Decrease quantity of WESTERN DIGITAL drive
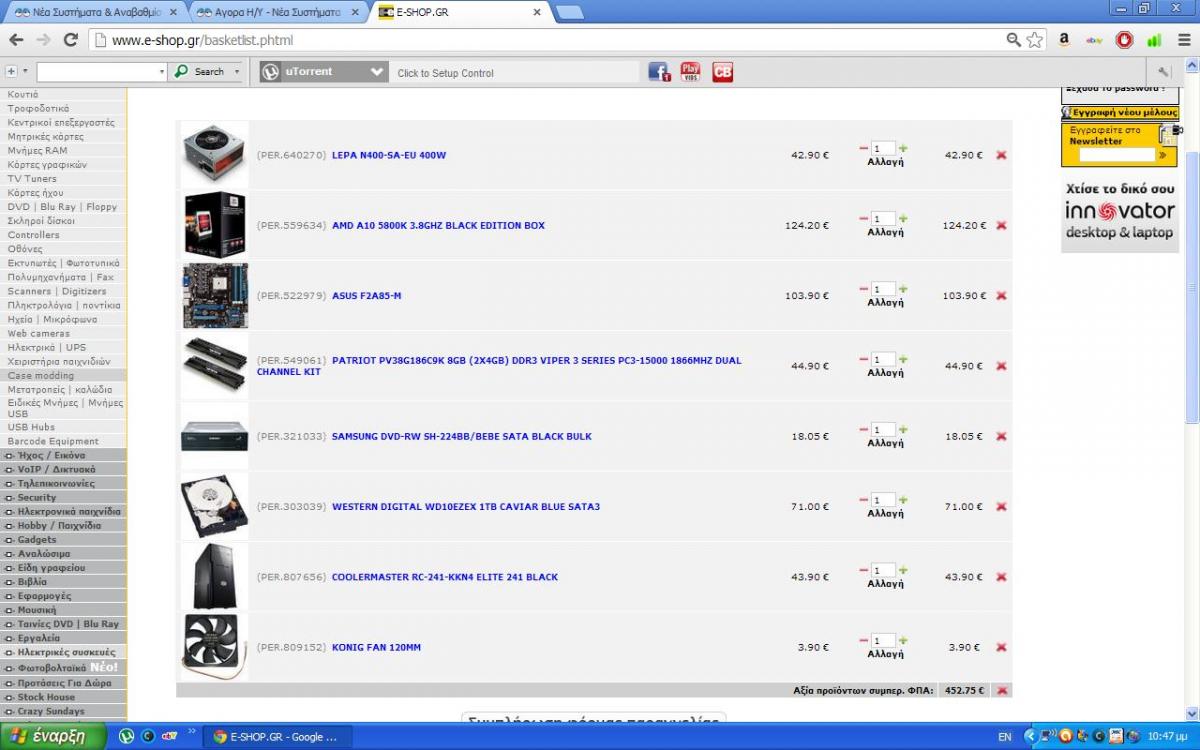 point(863,500)
